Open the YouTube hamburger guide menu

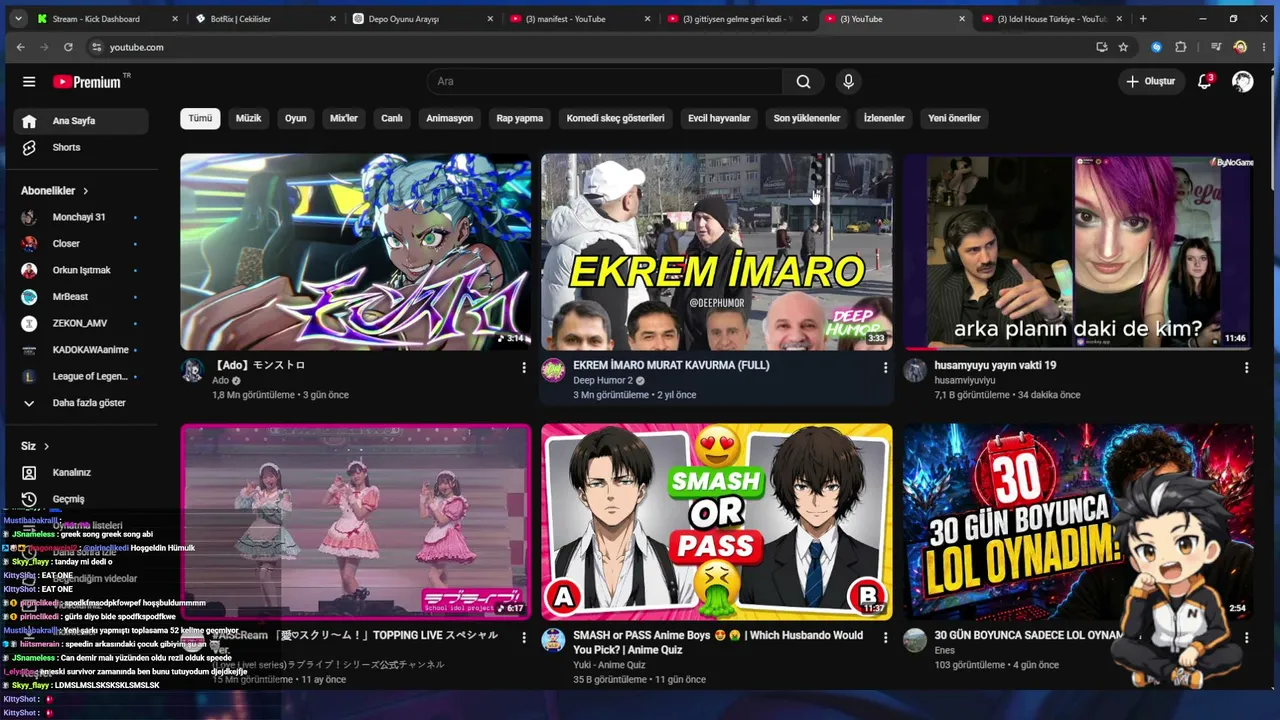pos(29,82)
